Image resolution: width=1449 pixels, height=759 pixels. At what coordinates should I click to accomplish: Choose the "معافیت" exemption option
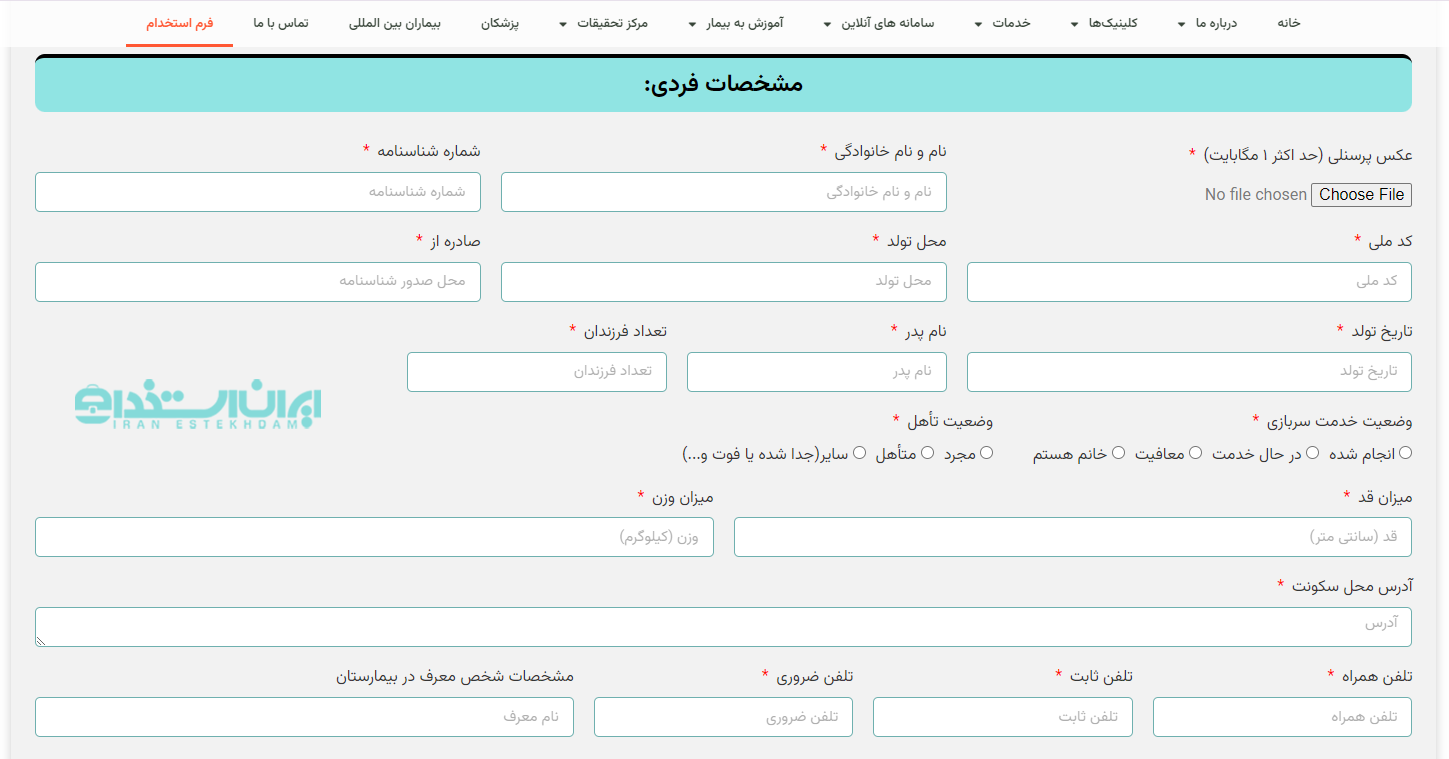[1195, 452]
